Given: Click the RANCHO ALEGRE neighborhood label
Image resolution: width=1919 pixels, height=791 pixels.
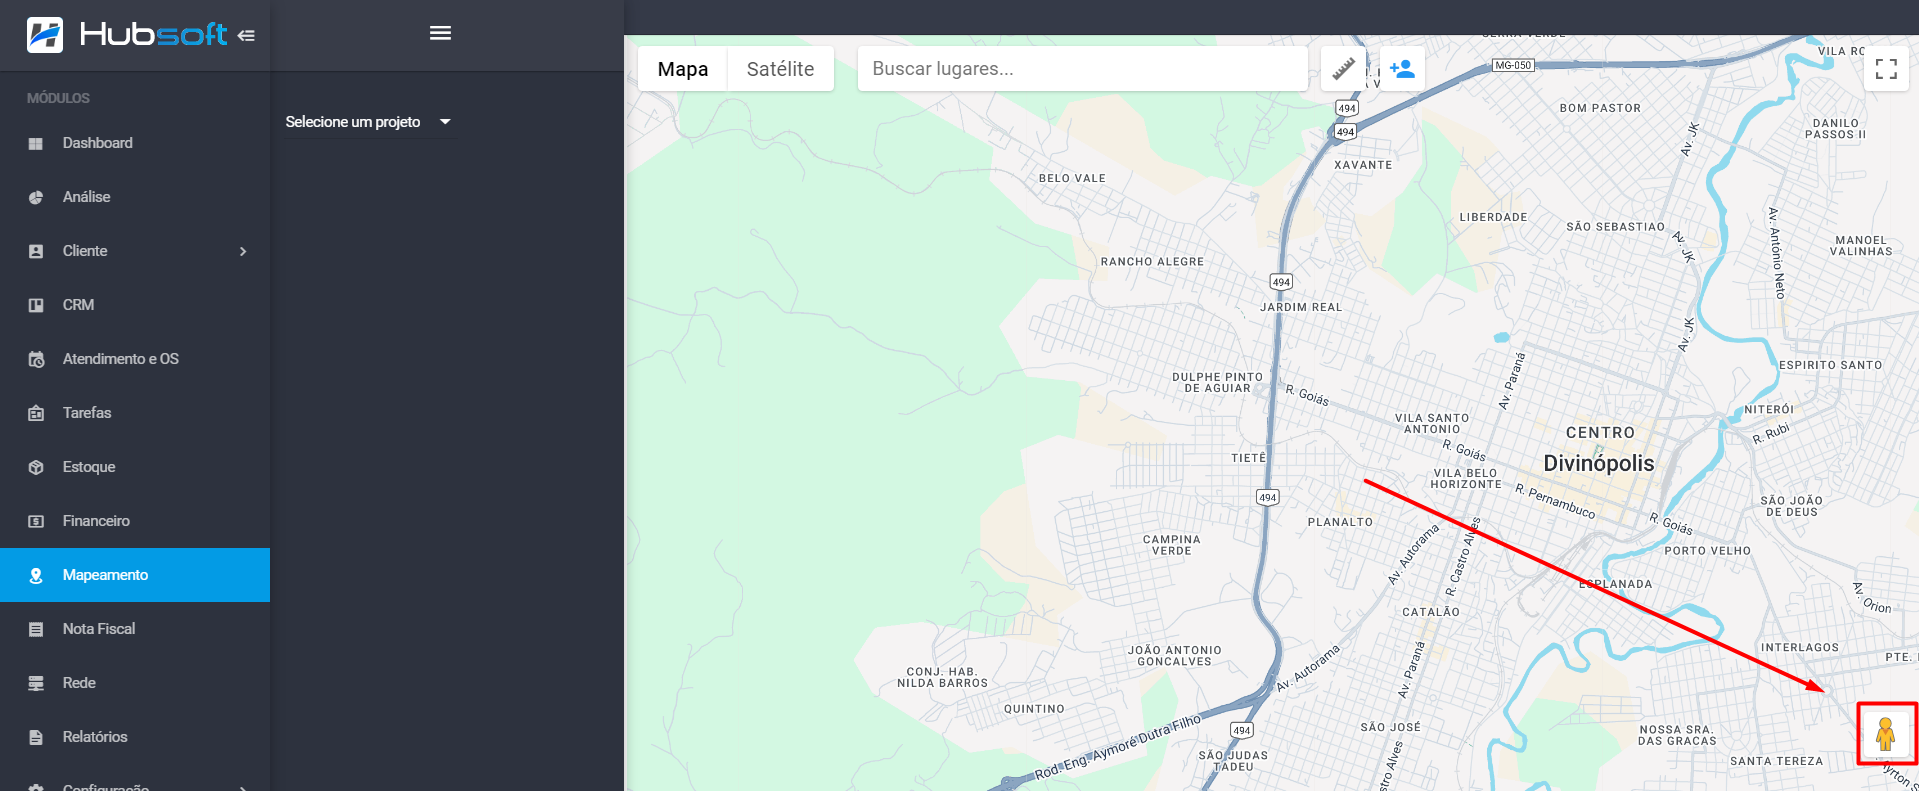Looking at the screenshot, I should [1152, 262].
